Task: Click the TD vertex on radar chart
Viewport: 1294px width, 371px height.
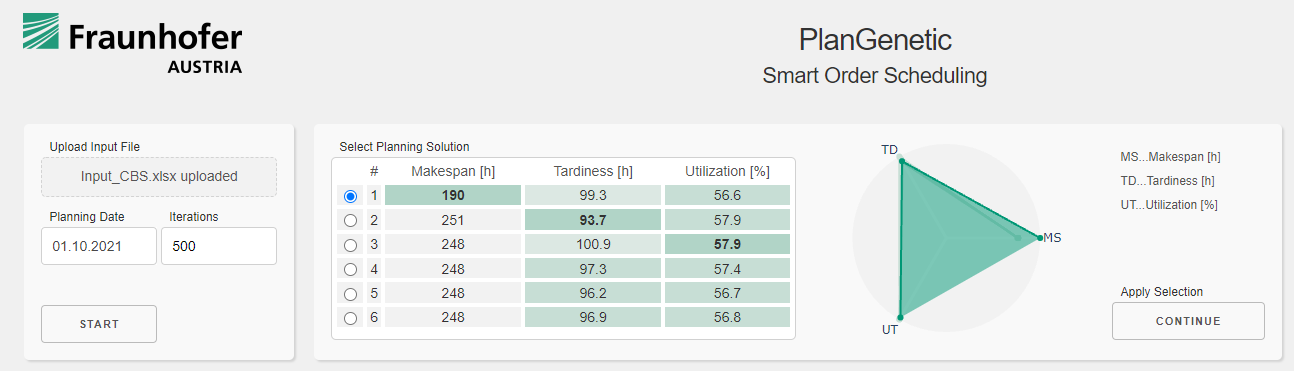Action: [901, 161]
